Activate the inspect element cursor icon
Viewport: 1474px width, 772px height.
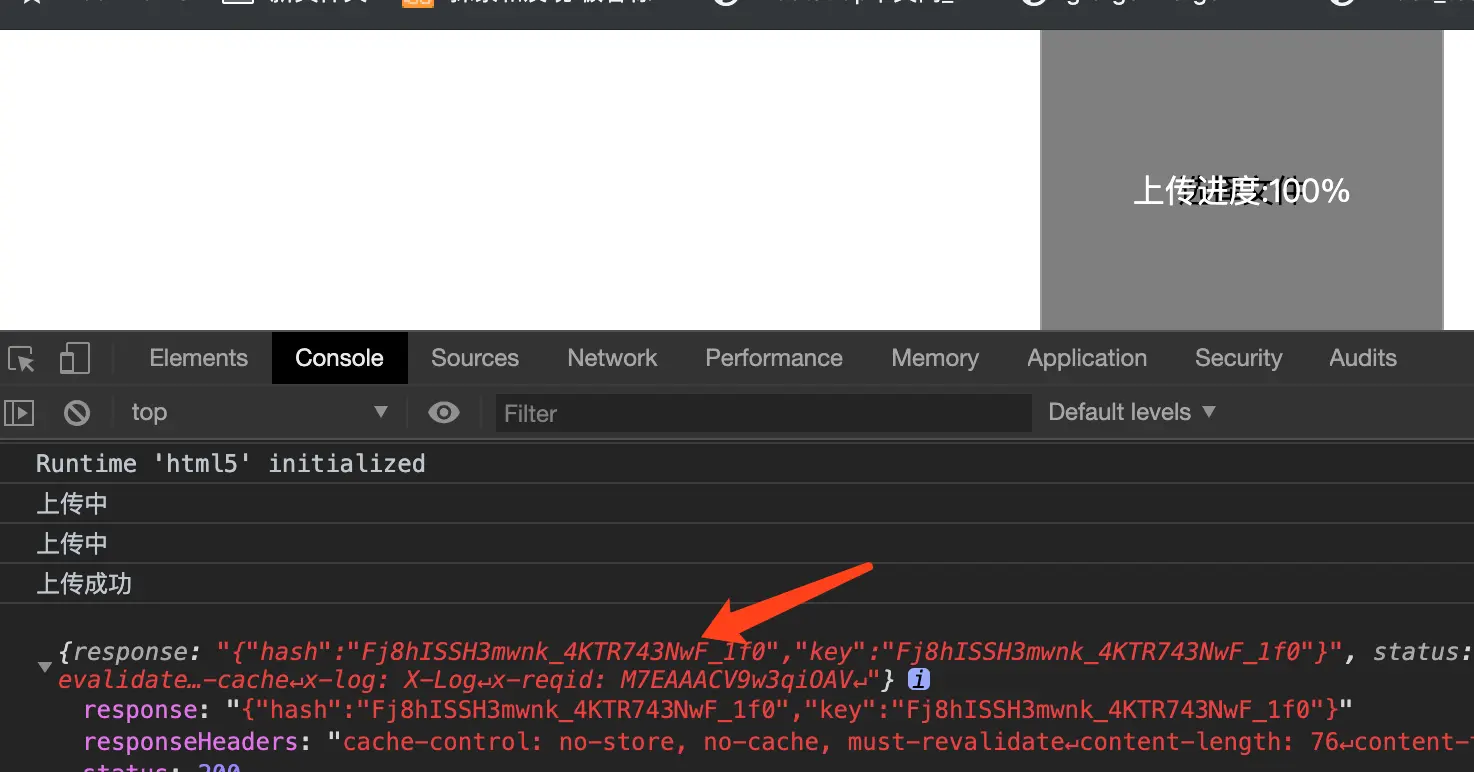(x=21, y=359)
